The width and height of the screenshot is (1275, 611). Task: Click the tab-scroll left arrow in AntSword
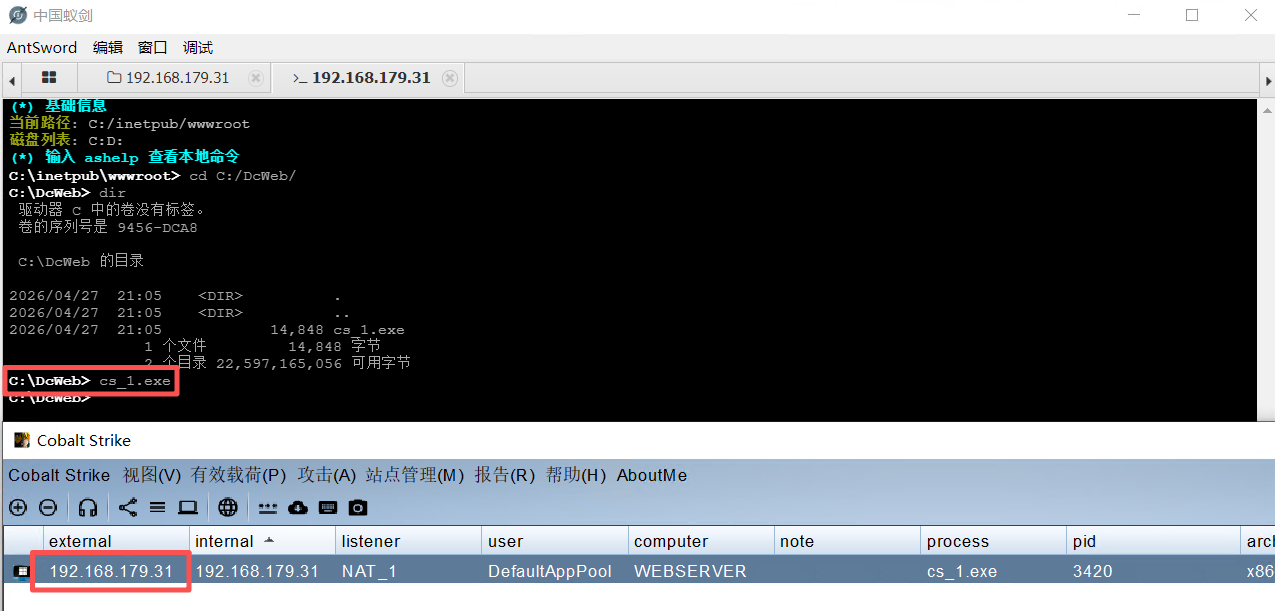tap(11, 79)
